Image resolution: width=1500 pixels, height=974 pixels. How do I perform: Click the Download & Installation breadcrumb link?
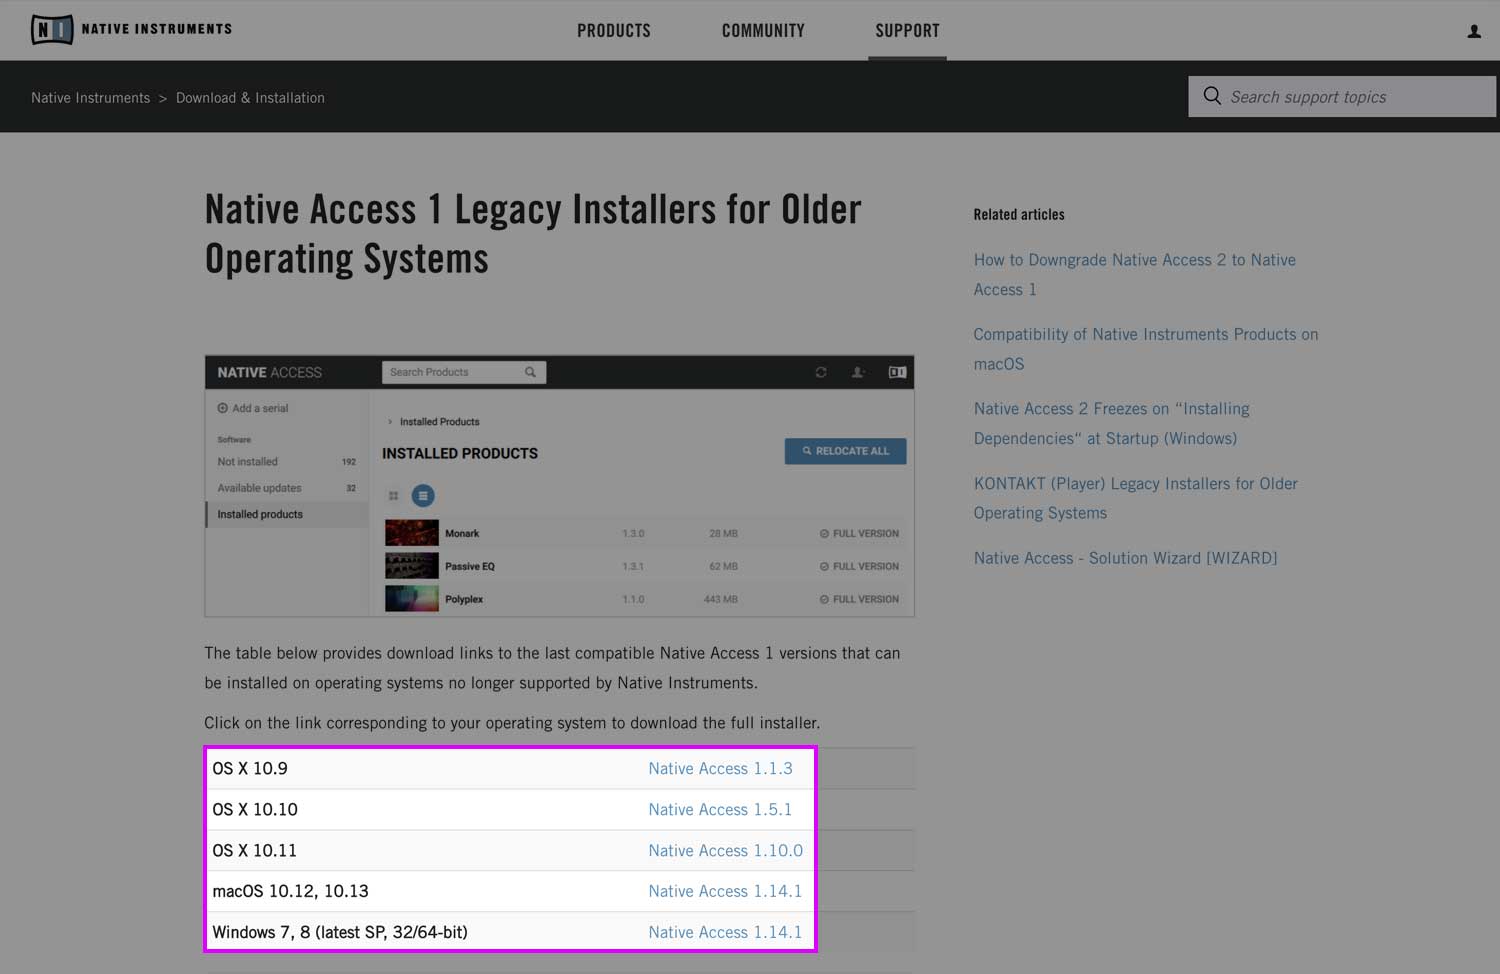click(x=250, y=97)
